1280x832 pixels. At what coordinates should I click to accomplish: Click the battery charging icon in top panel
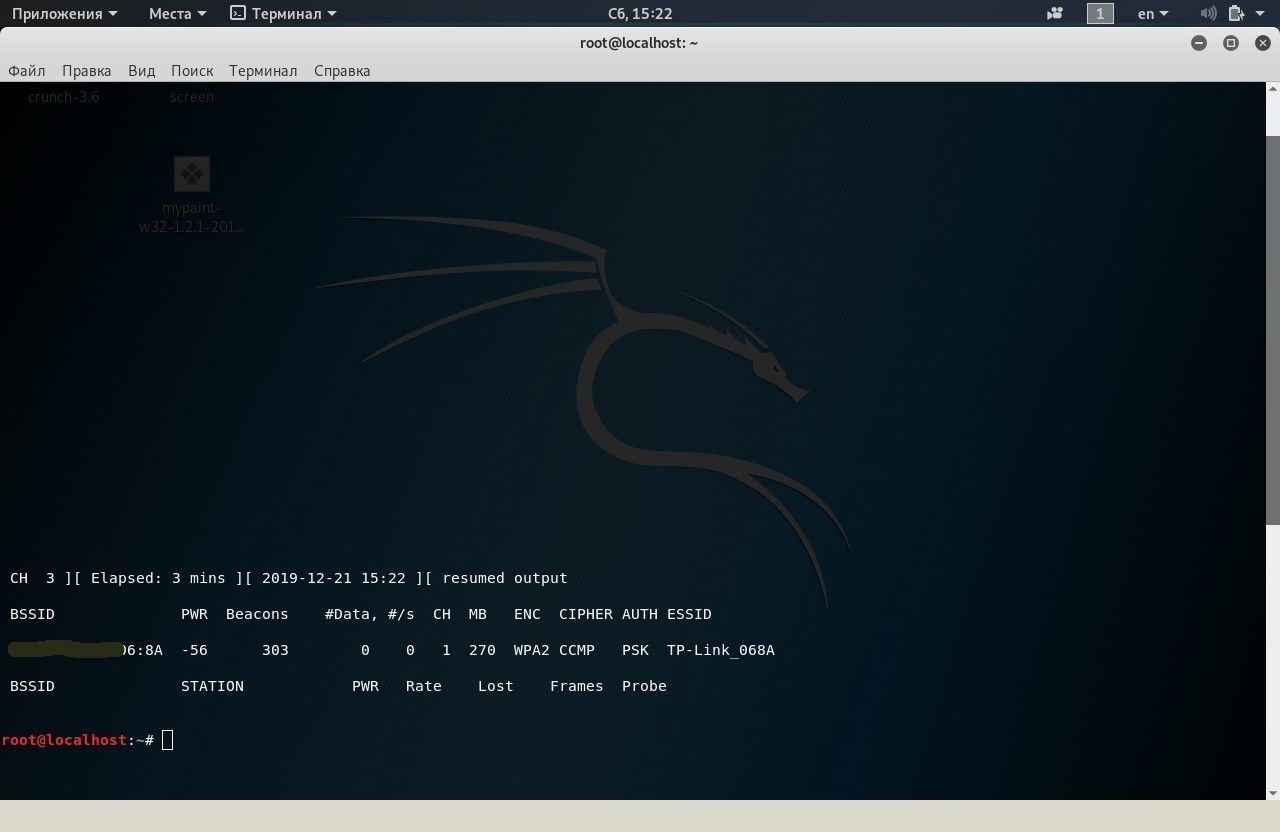[1236, 14]
